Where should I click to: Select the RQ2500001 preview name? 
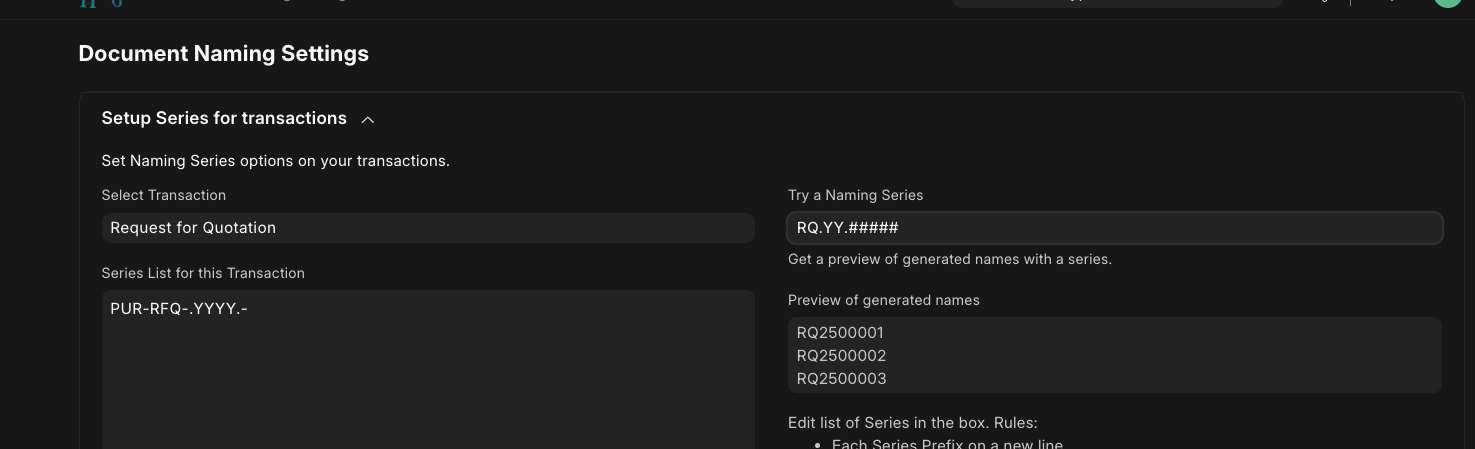tap(840, 332)
